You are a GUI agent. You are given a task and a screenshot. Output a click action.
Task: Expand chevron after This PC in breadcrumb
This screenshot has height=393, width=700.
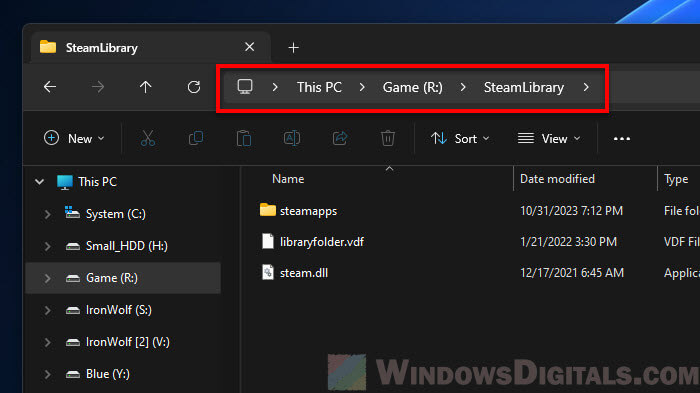click(362, 87)
